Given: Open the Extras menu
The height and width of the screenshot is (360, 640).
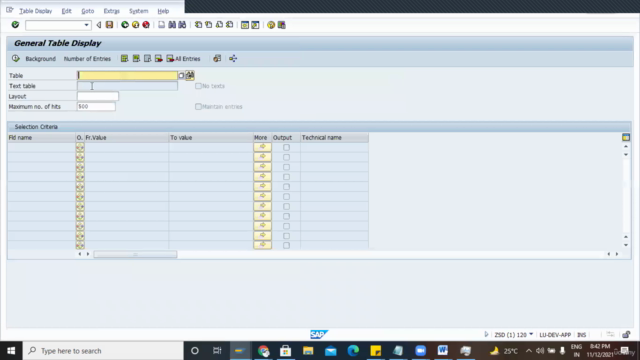Looking at the screenshot, I should (111, 11).
